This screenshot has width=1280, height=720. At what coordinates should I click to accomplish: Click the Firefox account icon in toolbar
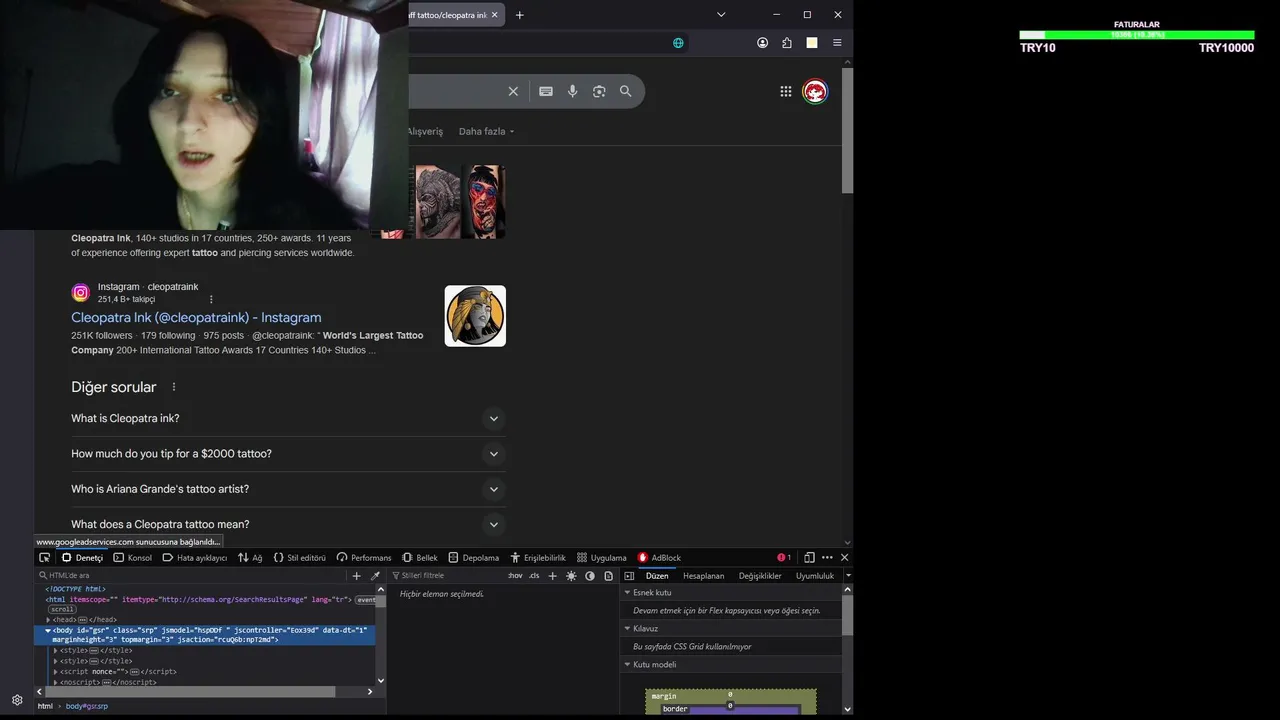coord(763,43)
